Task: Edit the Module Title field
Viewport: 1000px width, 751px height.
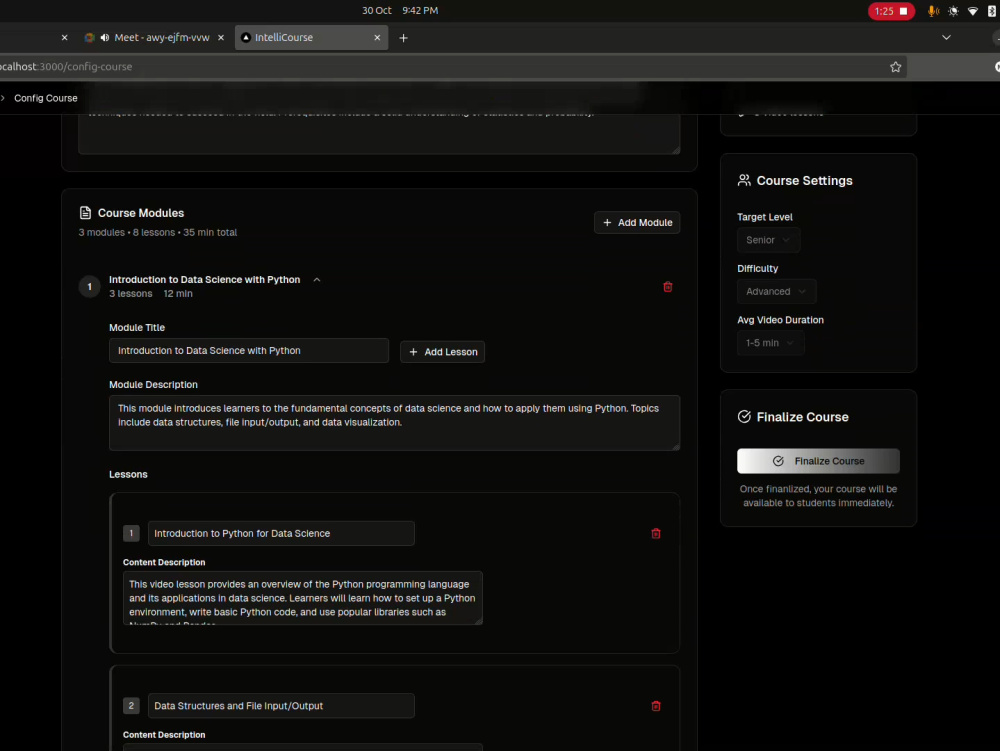Action: tap(249, 351)
